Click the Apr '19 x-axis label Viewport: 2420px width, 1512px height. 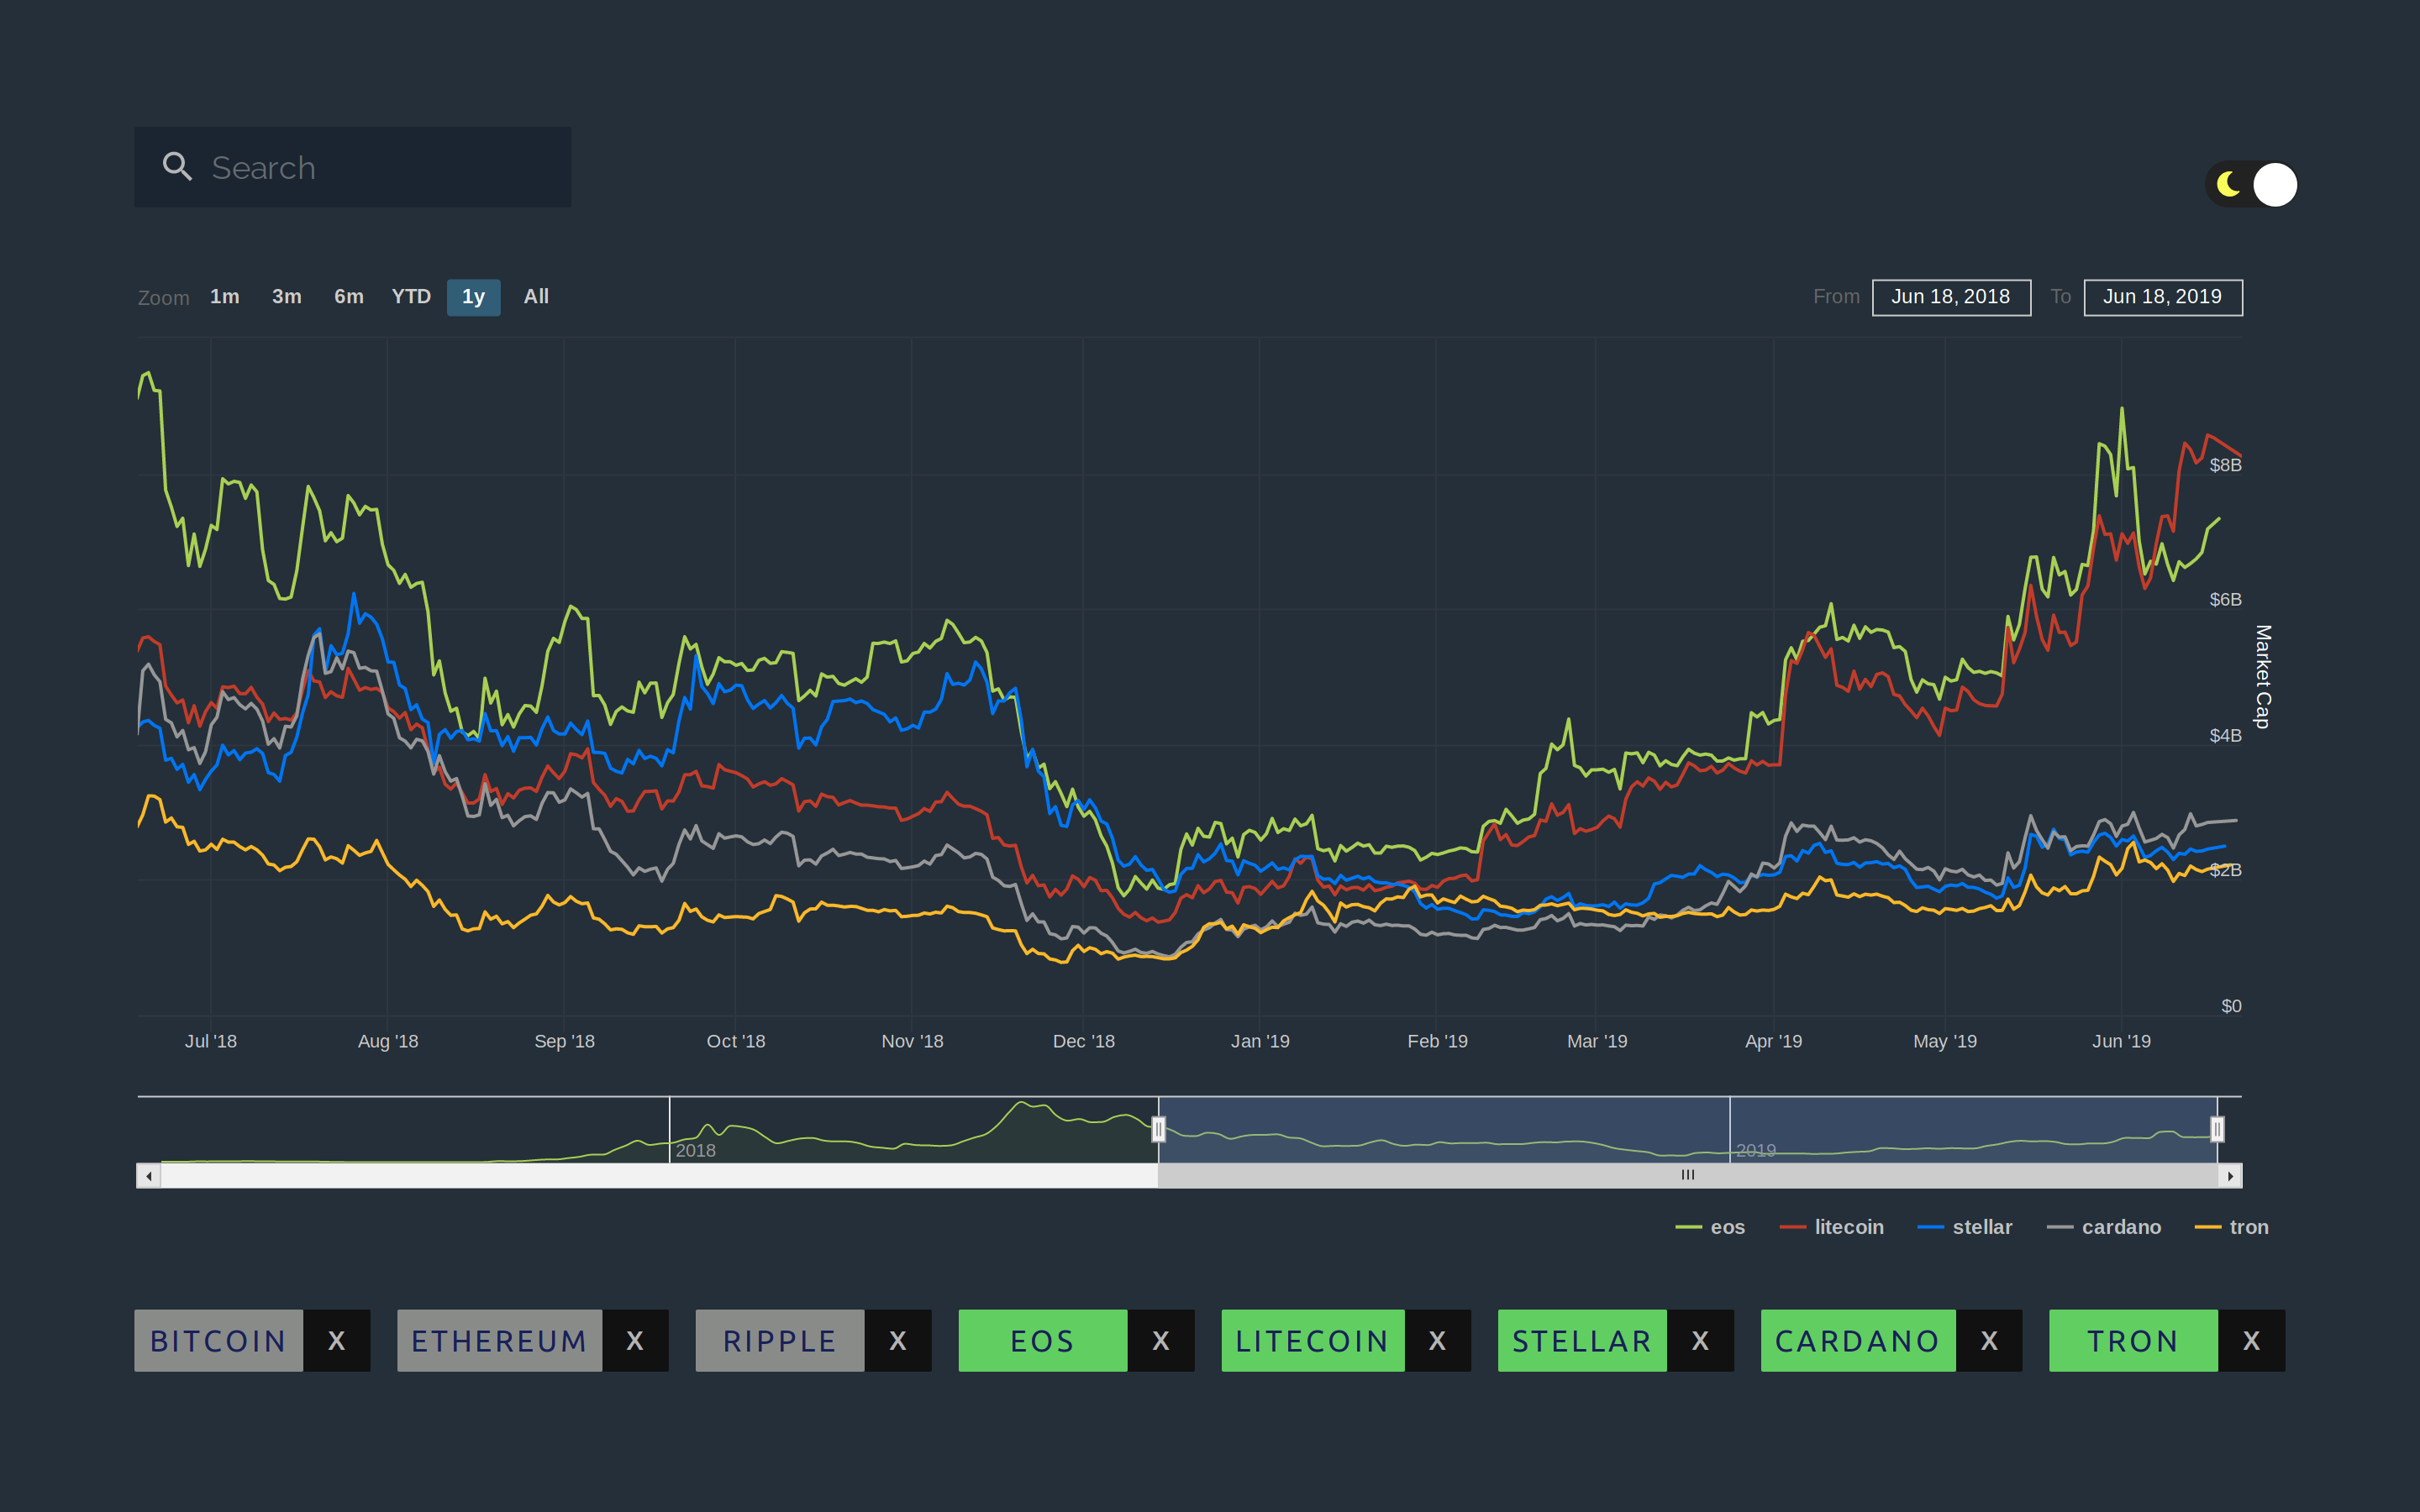(x=1773, y=1041)
